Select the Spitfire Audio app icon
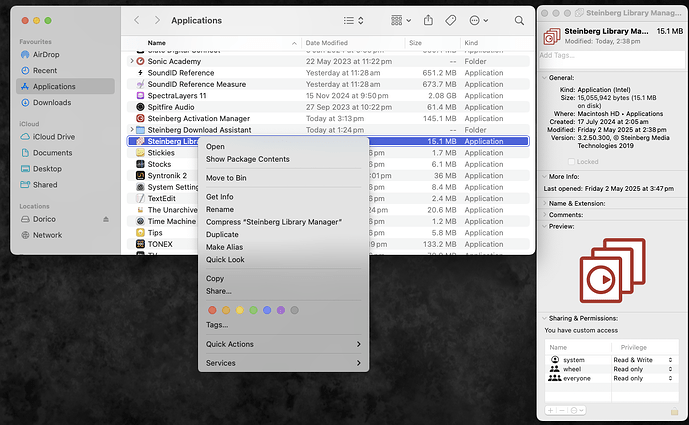This screenshot has height=425, width=689. 140,106
